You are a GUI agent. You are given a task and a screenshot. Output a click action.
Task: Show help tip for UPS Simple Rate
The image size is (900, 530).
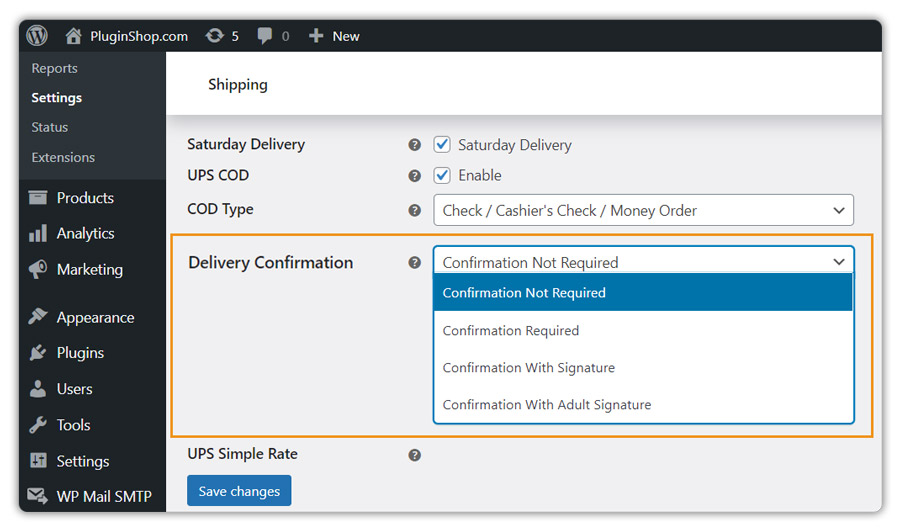point(414,455)
